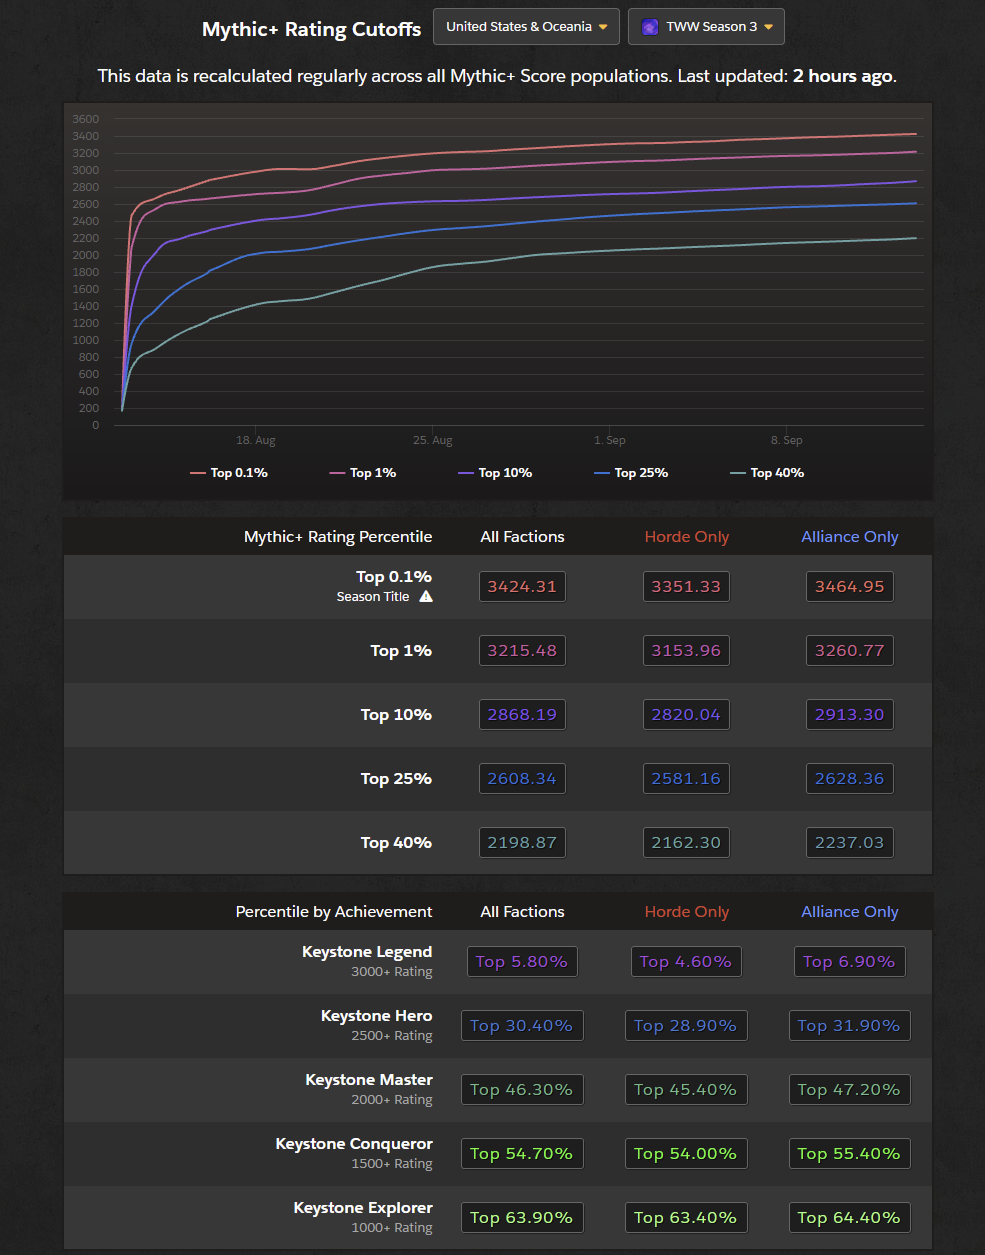Screen dimensions: 985x1255
Task: Click the Keystone Explorer row label
Action: [363, 1208]
